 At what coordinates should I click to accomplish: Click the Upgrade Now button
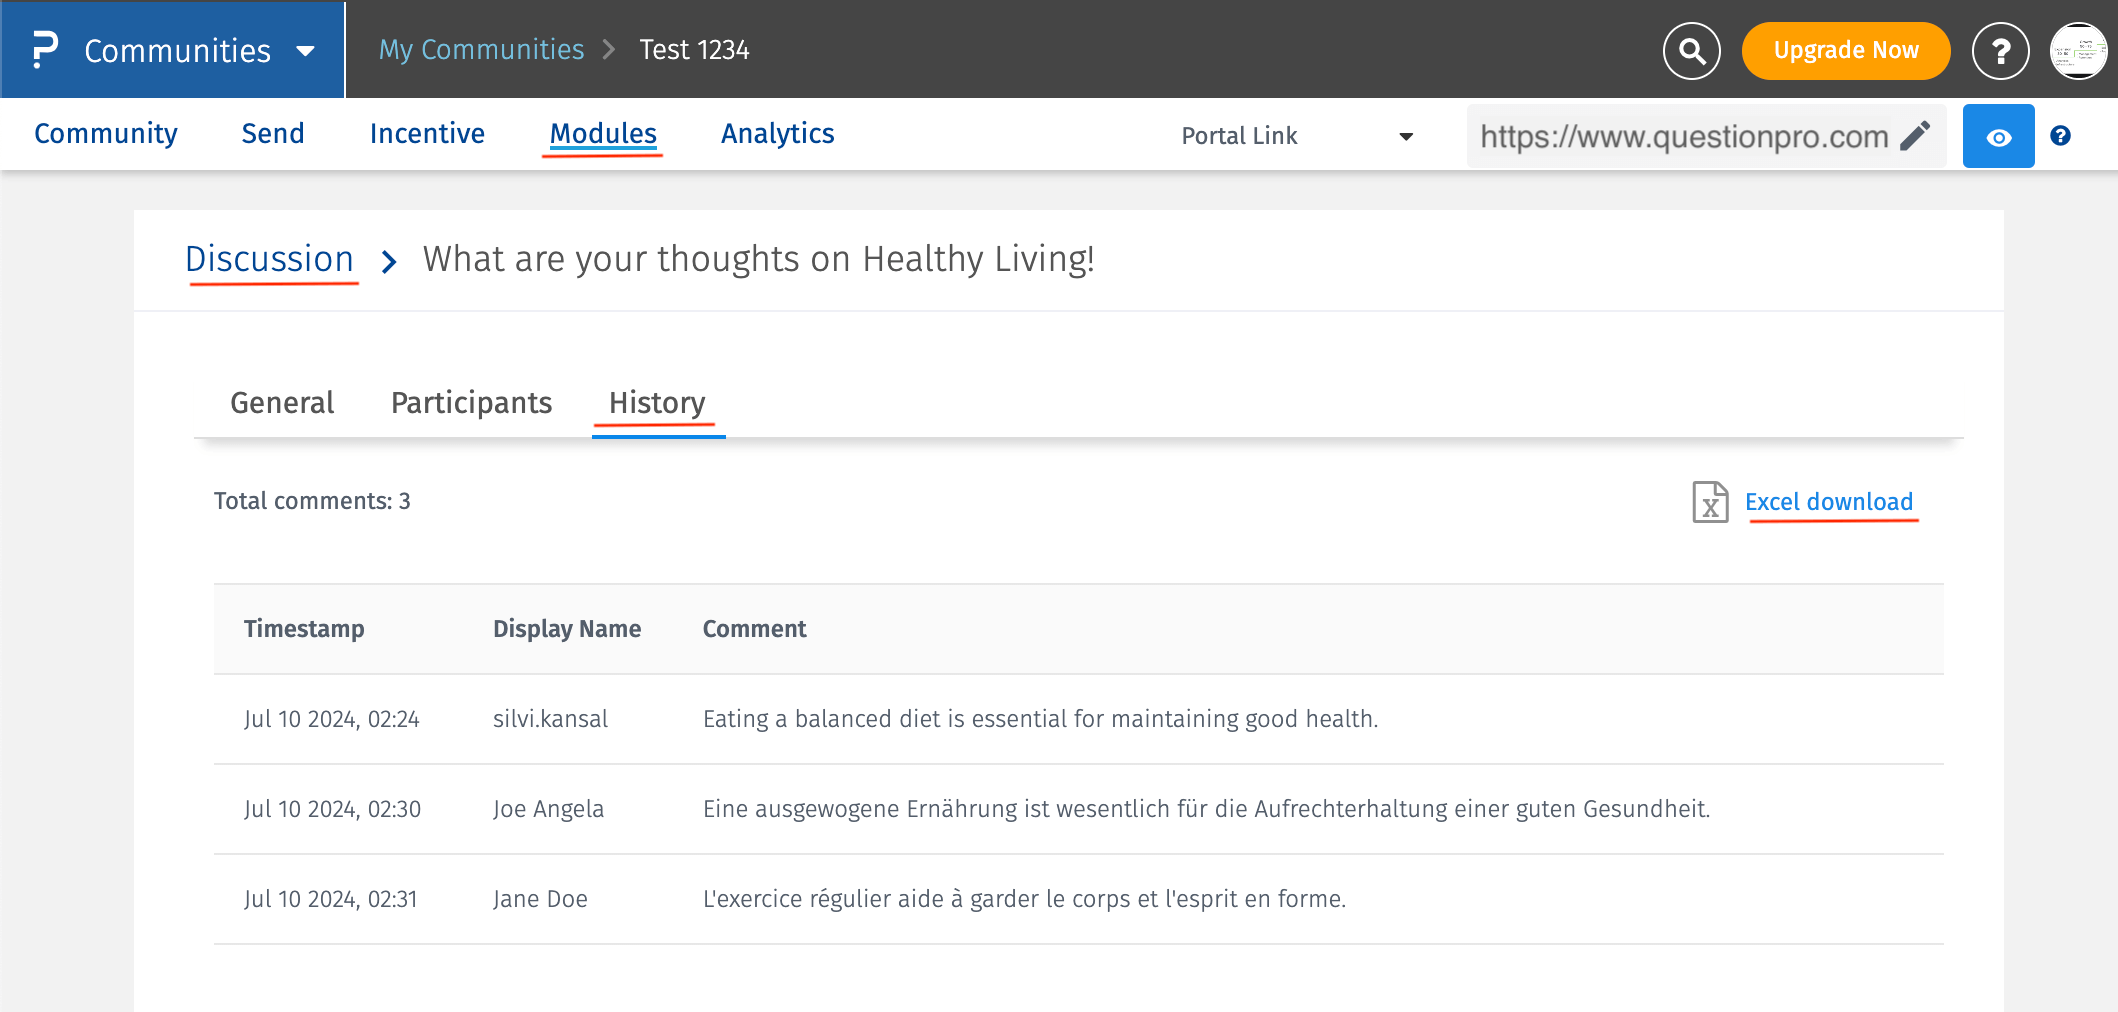[x=1845, y=50]
